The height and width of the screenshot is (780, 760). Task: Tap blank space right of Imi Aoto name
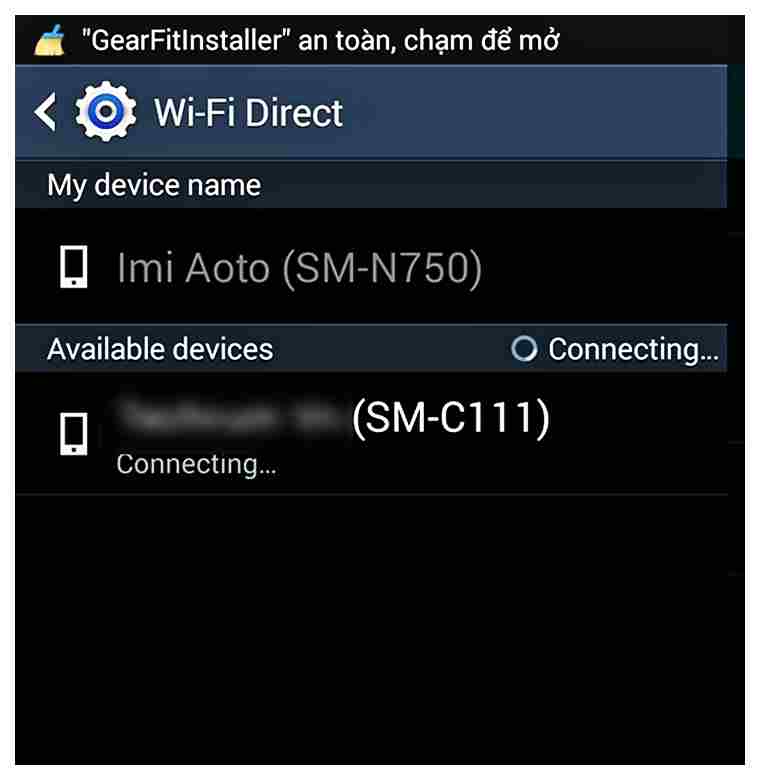coord(604,268)
